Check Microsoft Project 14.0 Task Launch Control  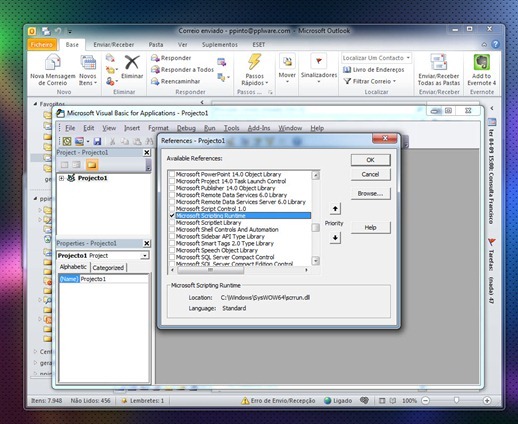[172, 181]
